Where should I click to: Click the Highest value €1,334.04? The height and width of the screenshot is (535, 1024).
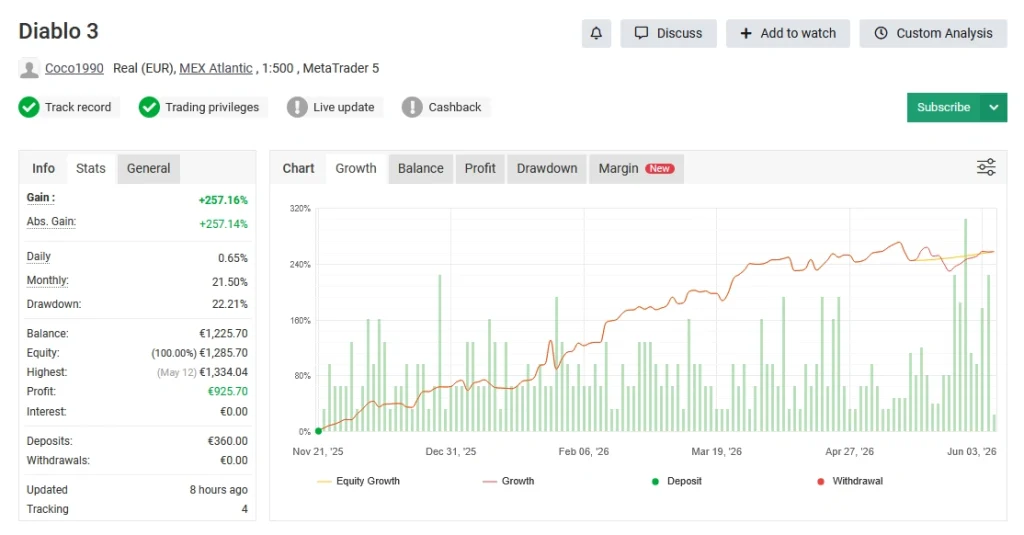pos(223,372)
